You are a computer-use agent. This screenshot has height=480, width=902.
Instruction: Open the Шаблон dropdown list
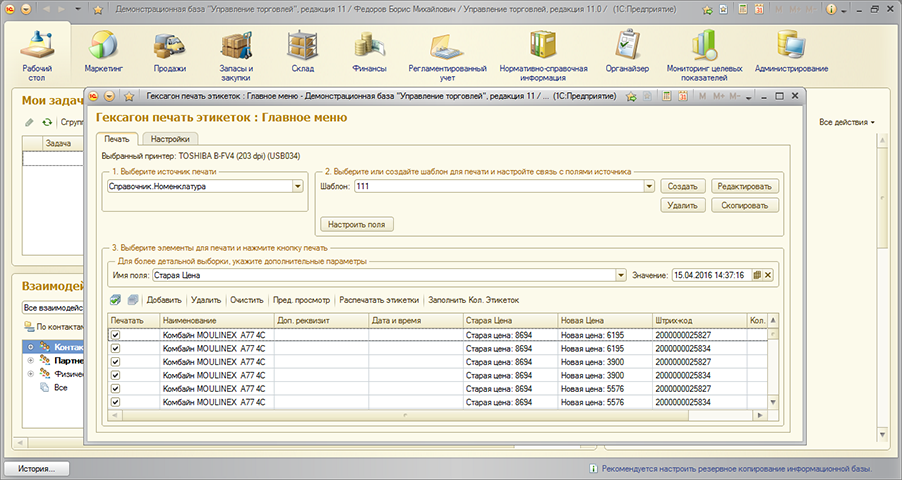click(649, 186)
